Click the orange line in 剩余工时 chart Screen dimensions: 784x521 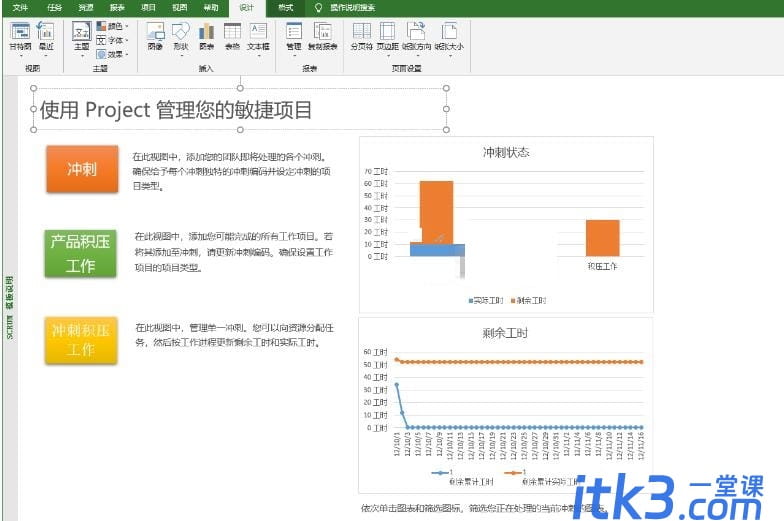pyautogui.click(x=520, y=362)
